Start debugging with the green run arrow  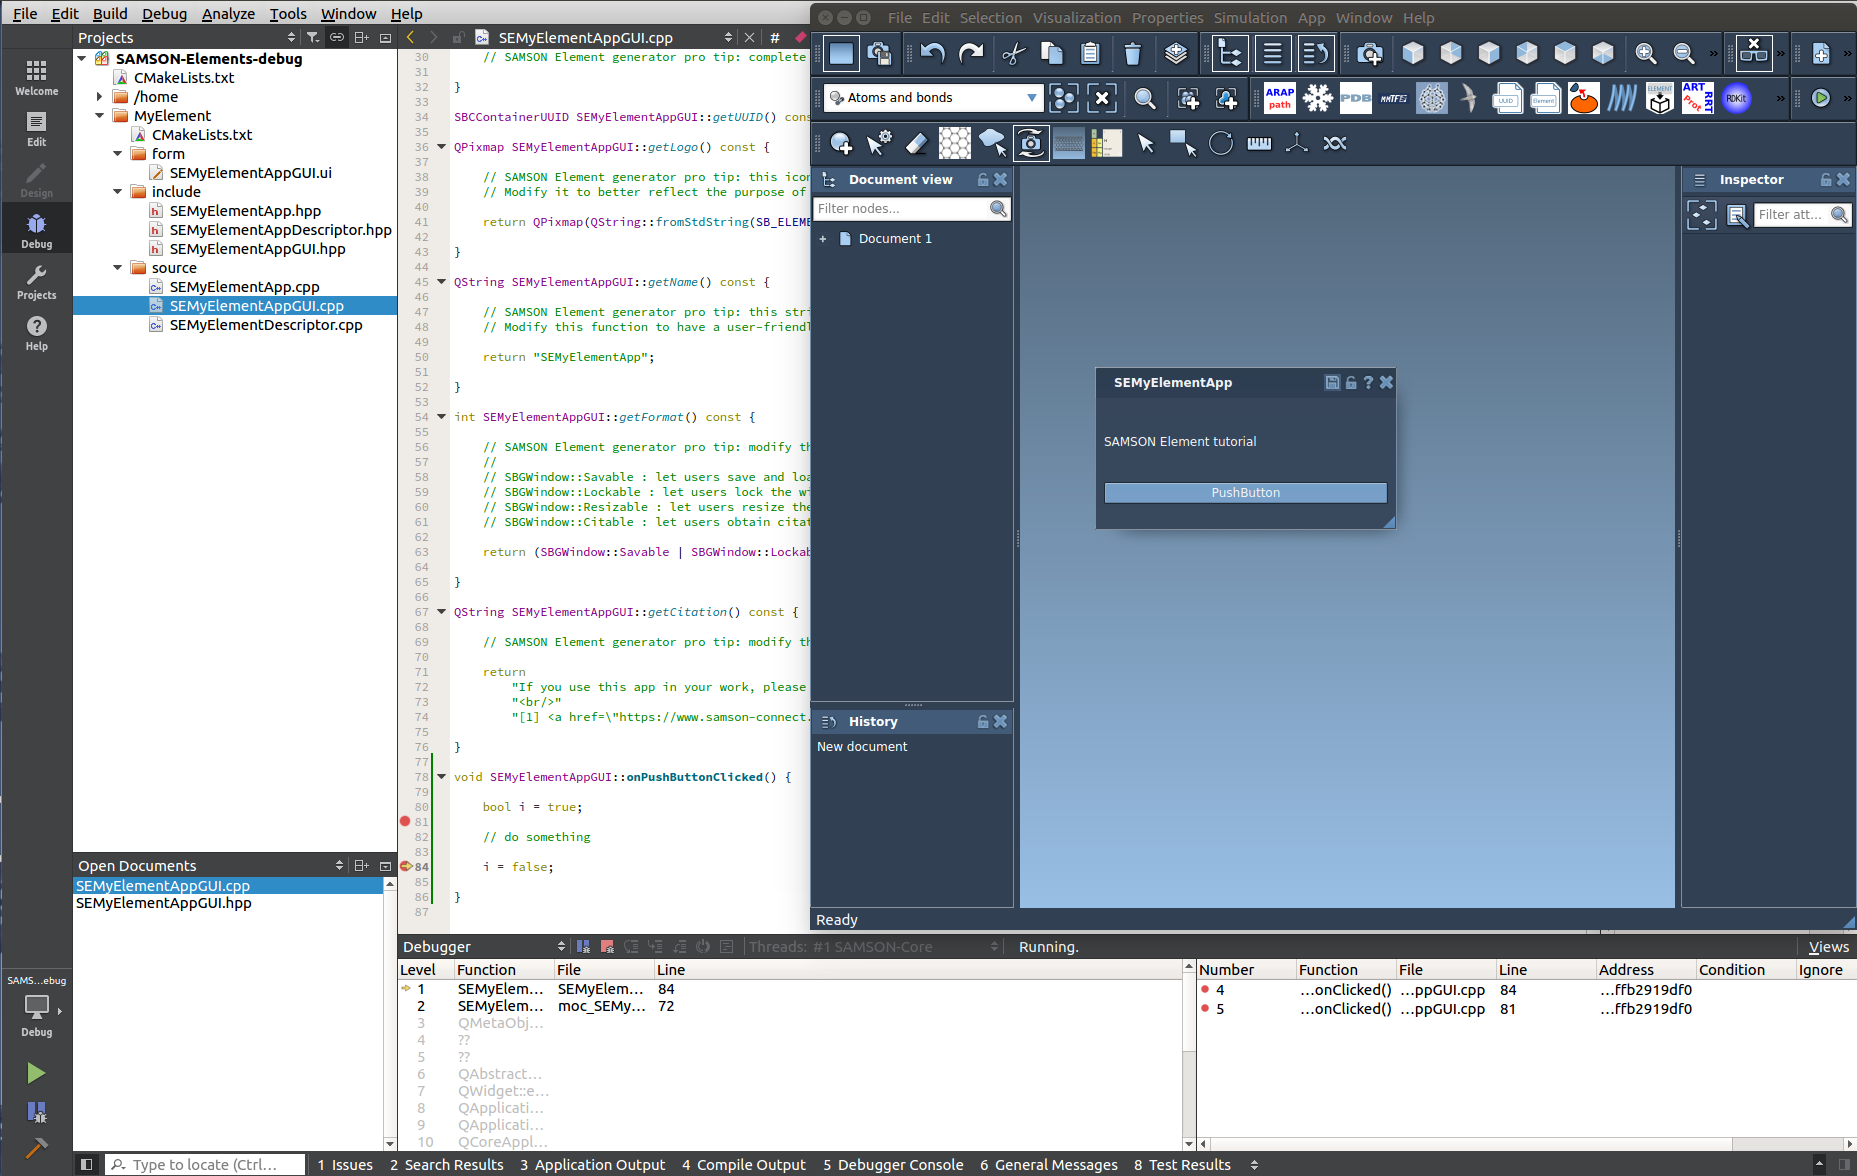pos(36,1072)
